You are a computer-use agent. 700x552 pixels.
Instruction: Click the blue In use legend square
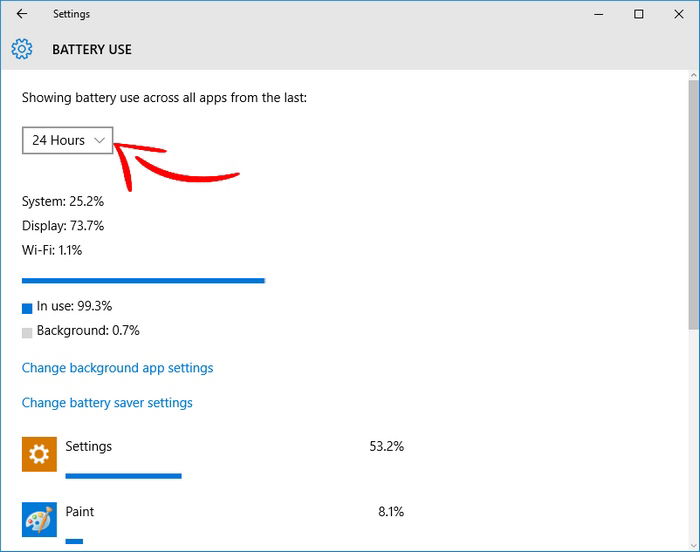pos(27,308)
